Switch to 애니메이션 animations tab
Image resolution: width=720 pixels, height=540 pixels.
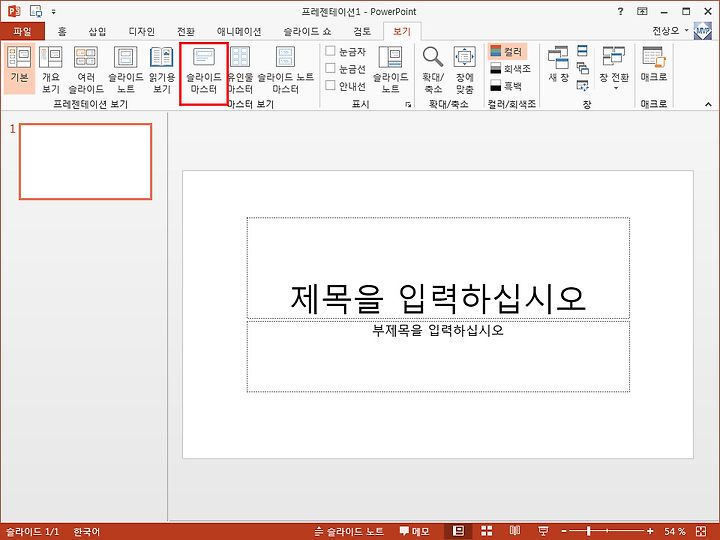pyautogui.click(x=239, y=31)
